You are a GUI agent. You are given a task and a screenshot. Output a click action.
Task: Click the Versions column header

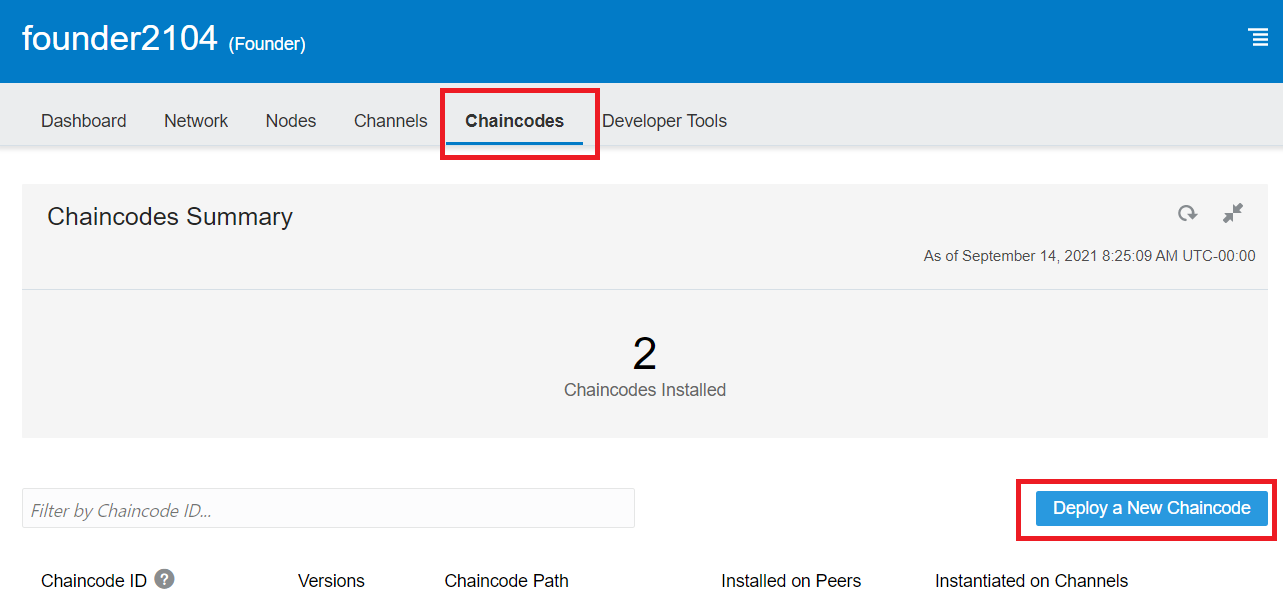[x=331, y=580]
